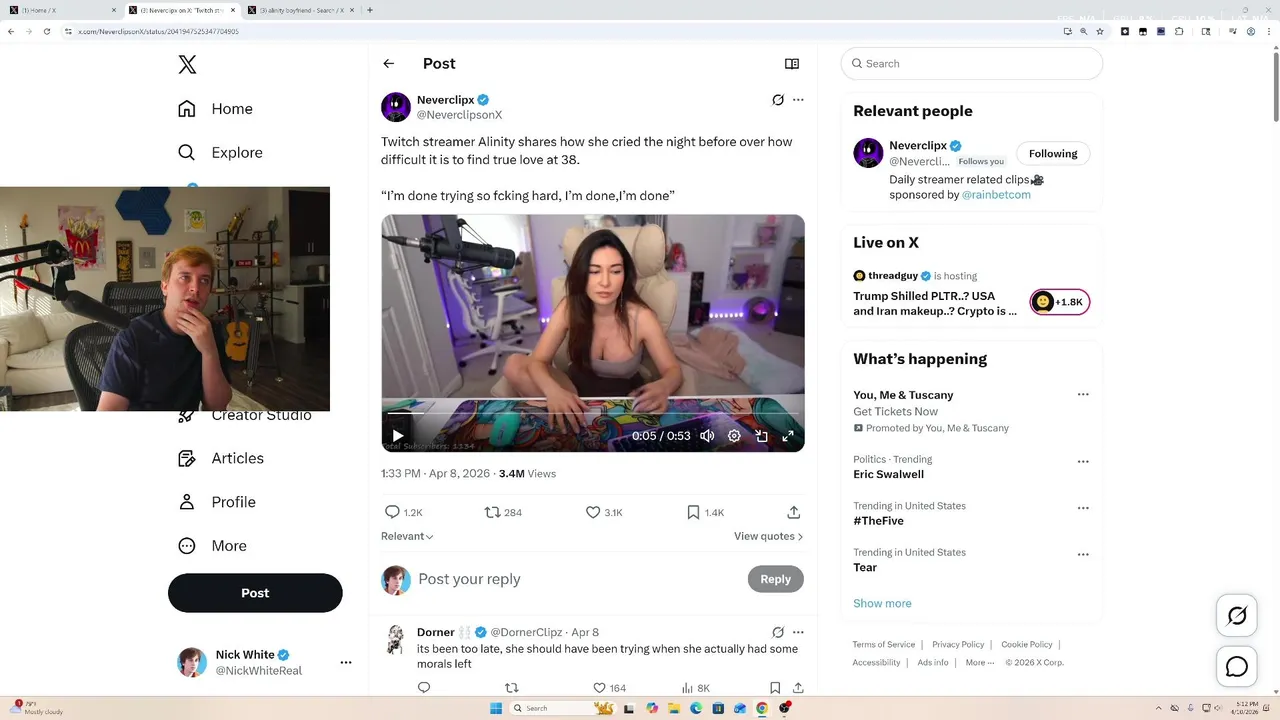
Task: Click the Search field at top right
Action: click(x=972, y=63)
